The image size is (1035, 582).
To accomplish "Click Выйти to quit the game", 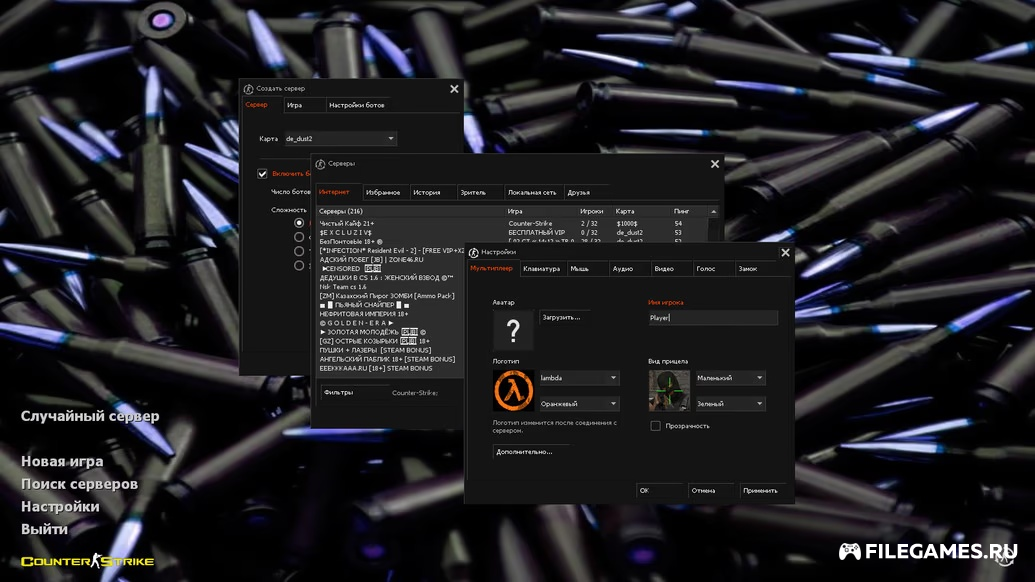I will pos(44,529).
